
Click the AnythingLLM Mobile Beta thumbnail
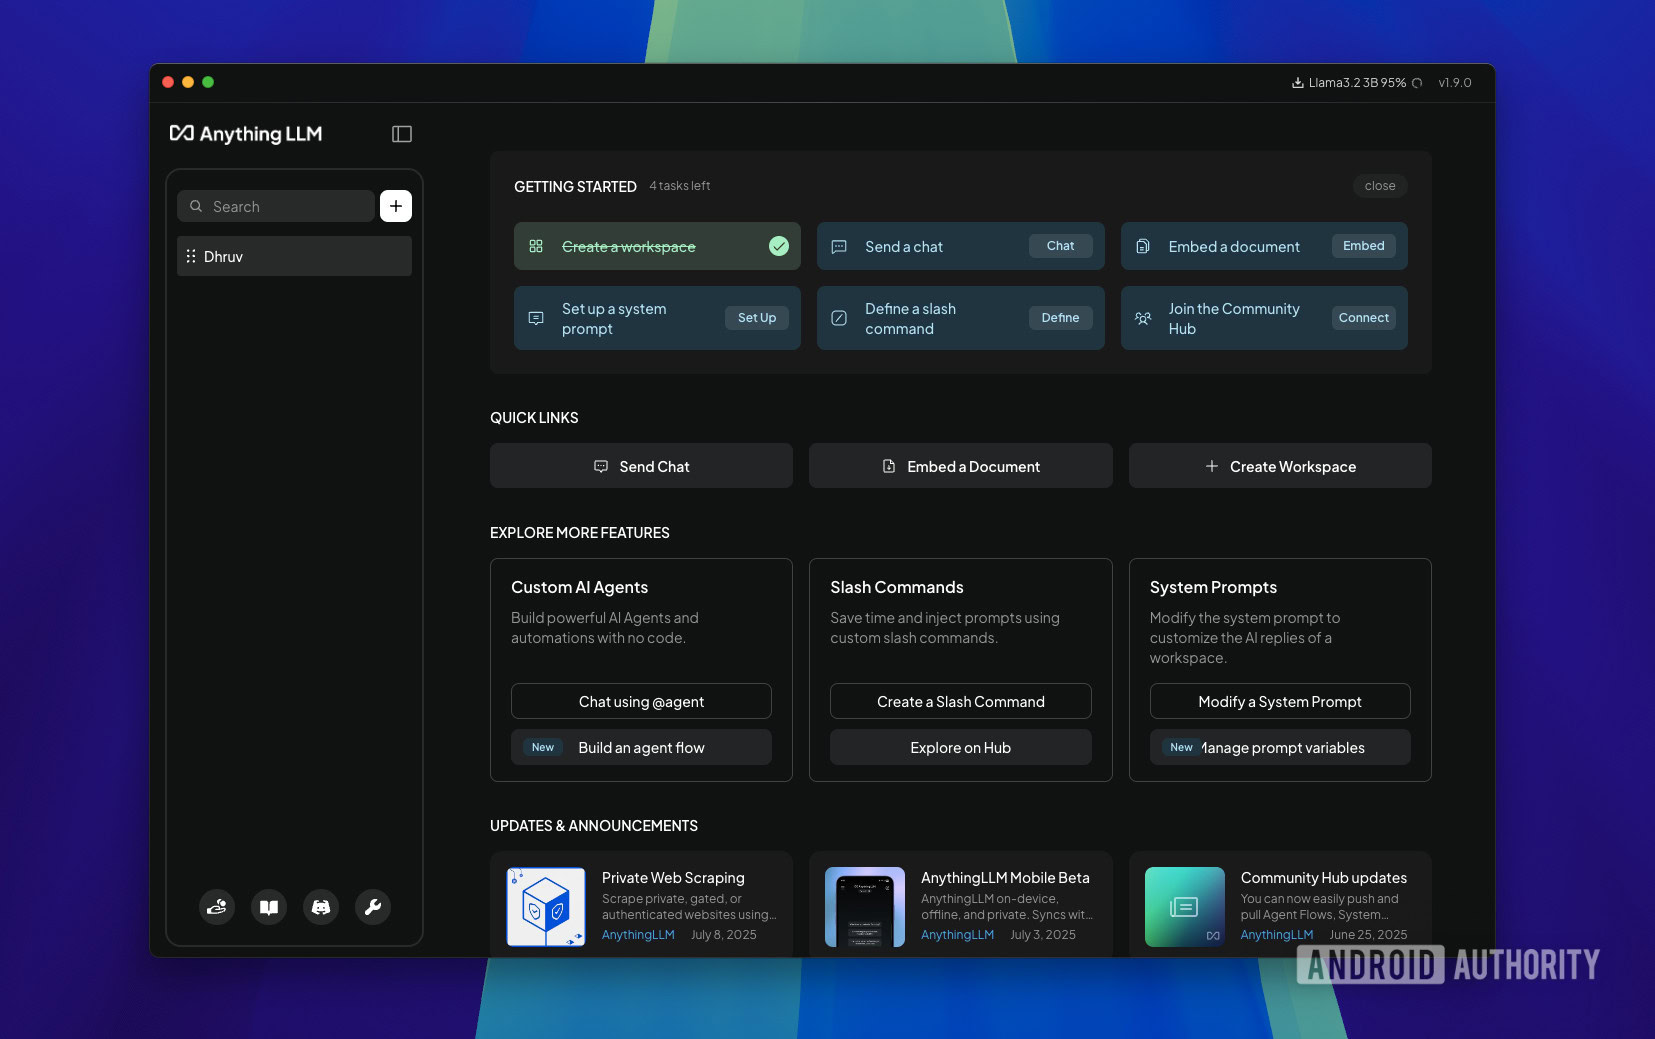tap(864, 907)
